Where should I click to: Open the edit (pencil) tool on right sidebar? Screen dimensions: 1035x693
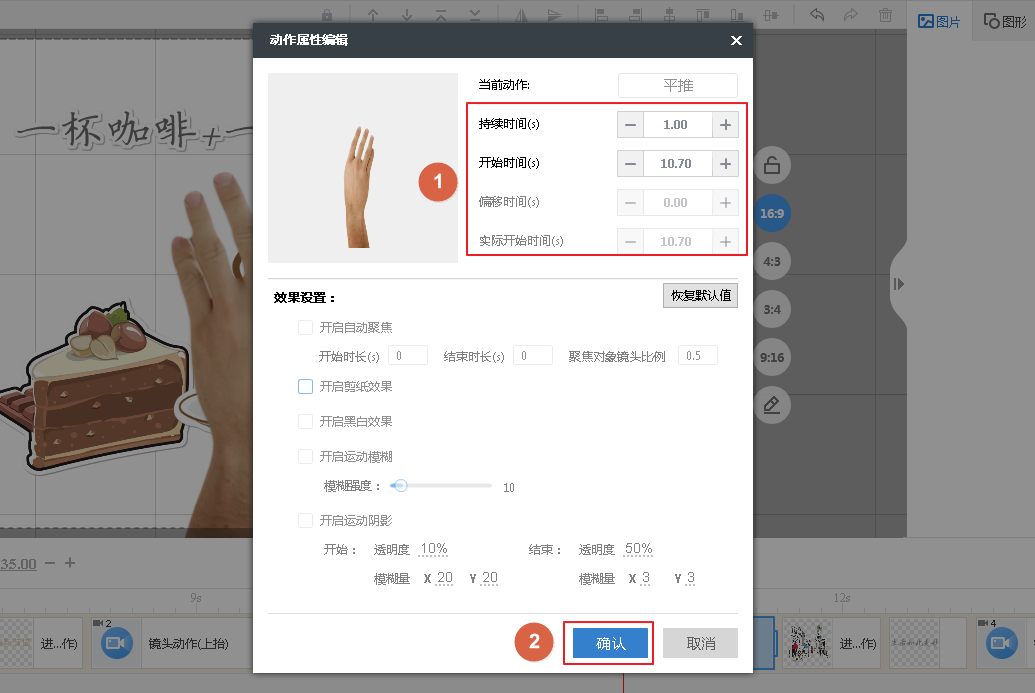tap(771, 405)
